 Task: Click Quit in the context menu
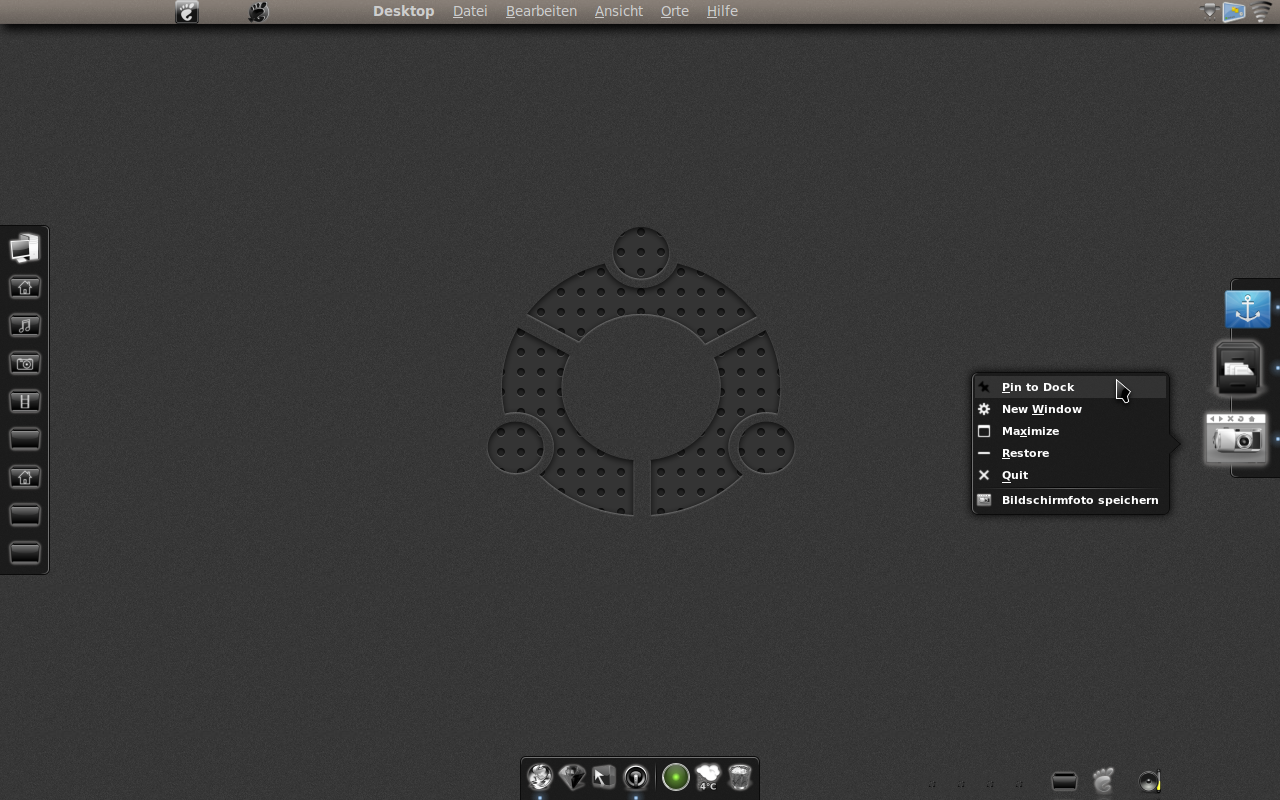pos(1070,475)
